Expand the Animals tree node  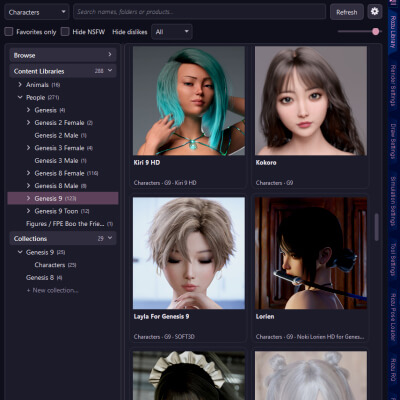pos(20,85)
